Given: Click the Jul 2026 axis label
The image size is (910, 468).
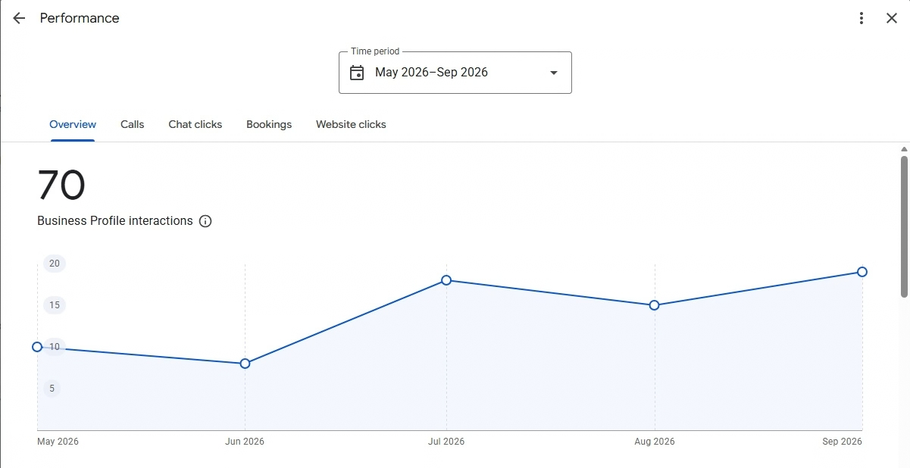Looking at the screenshot, I should click(x=446, y=442).
